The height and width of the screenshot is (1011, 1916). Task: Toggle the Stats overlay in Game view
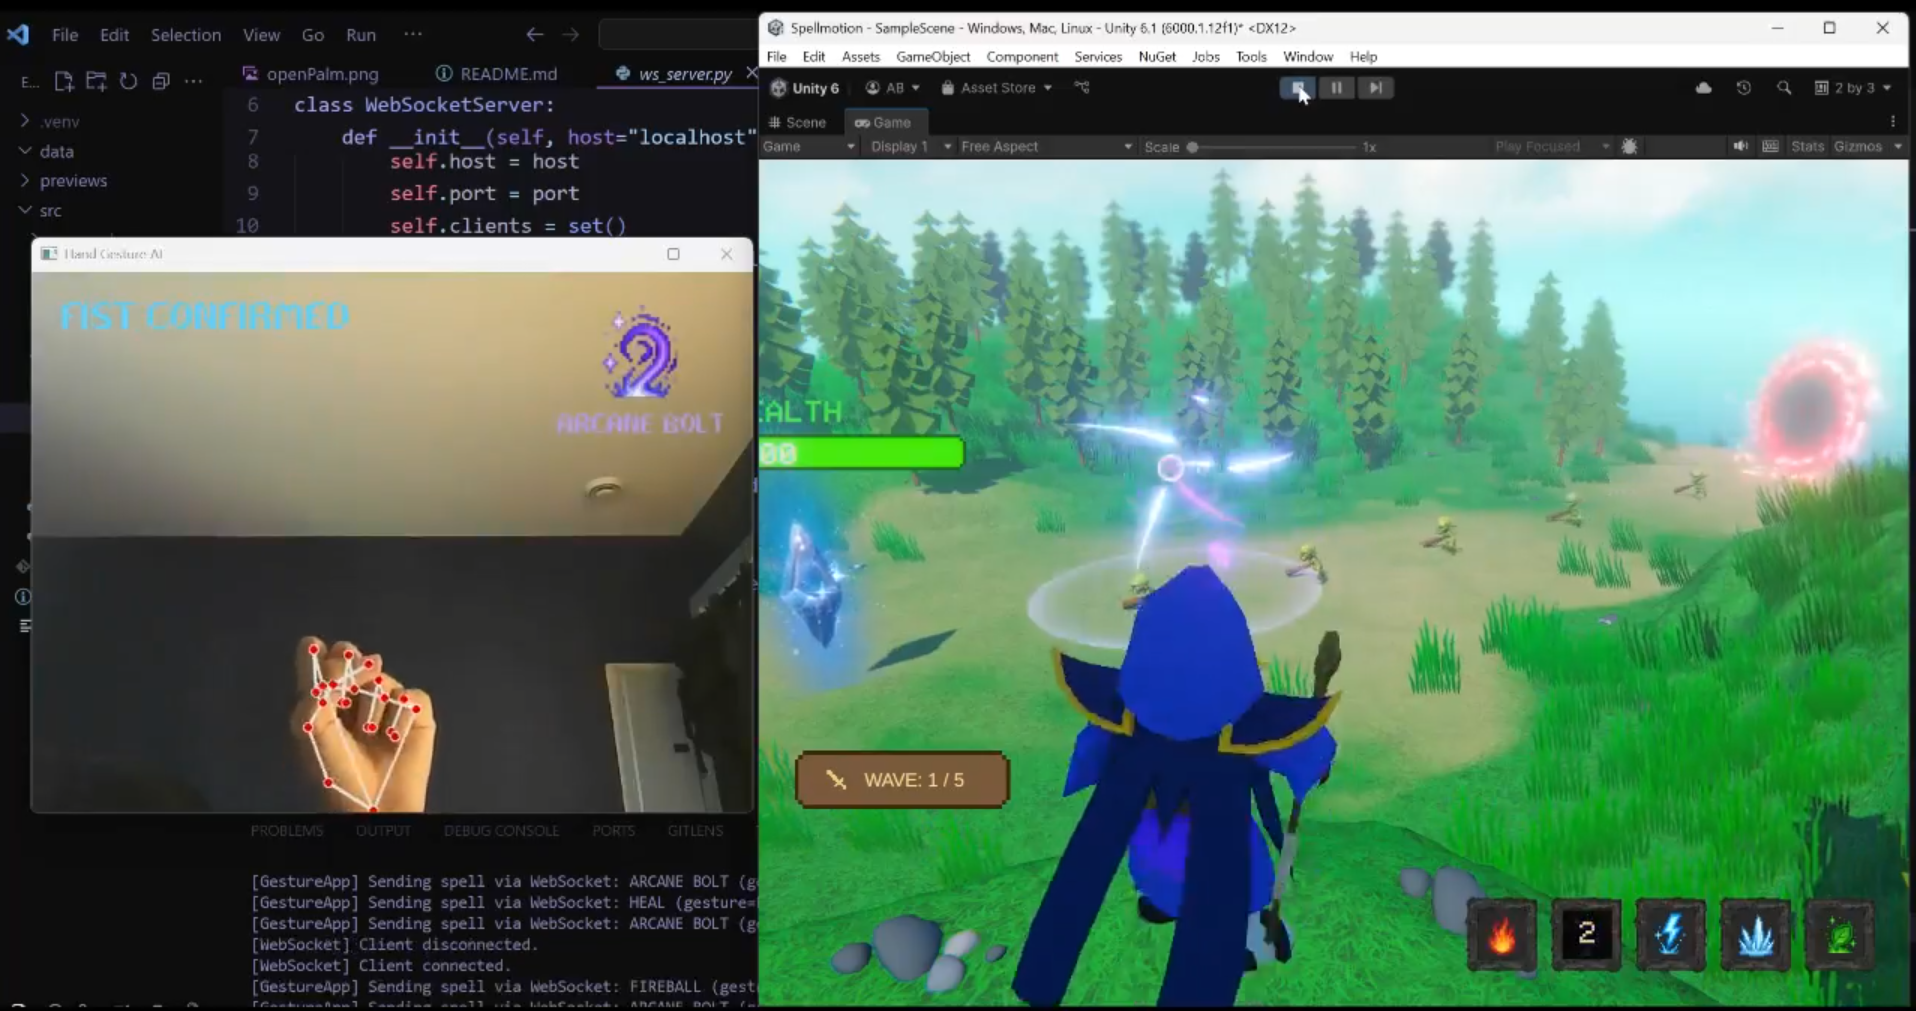click(1807, 146)
